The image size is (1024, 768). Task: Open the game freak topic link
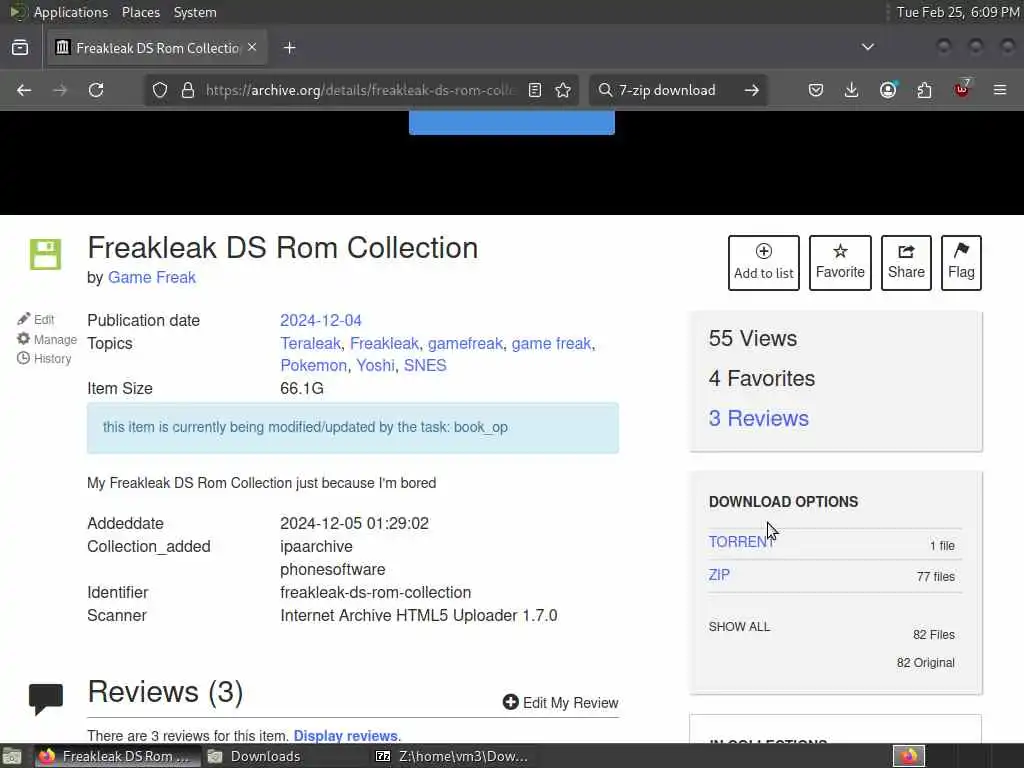551,344
